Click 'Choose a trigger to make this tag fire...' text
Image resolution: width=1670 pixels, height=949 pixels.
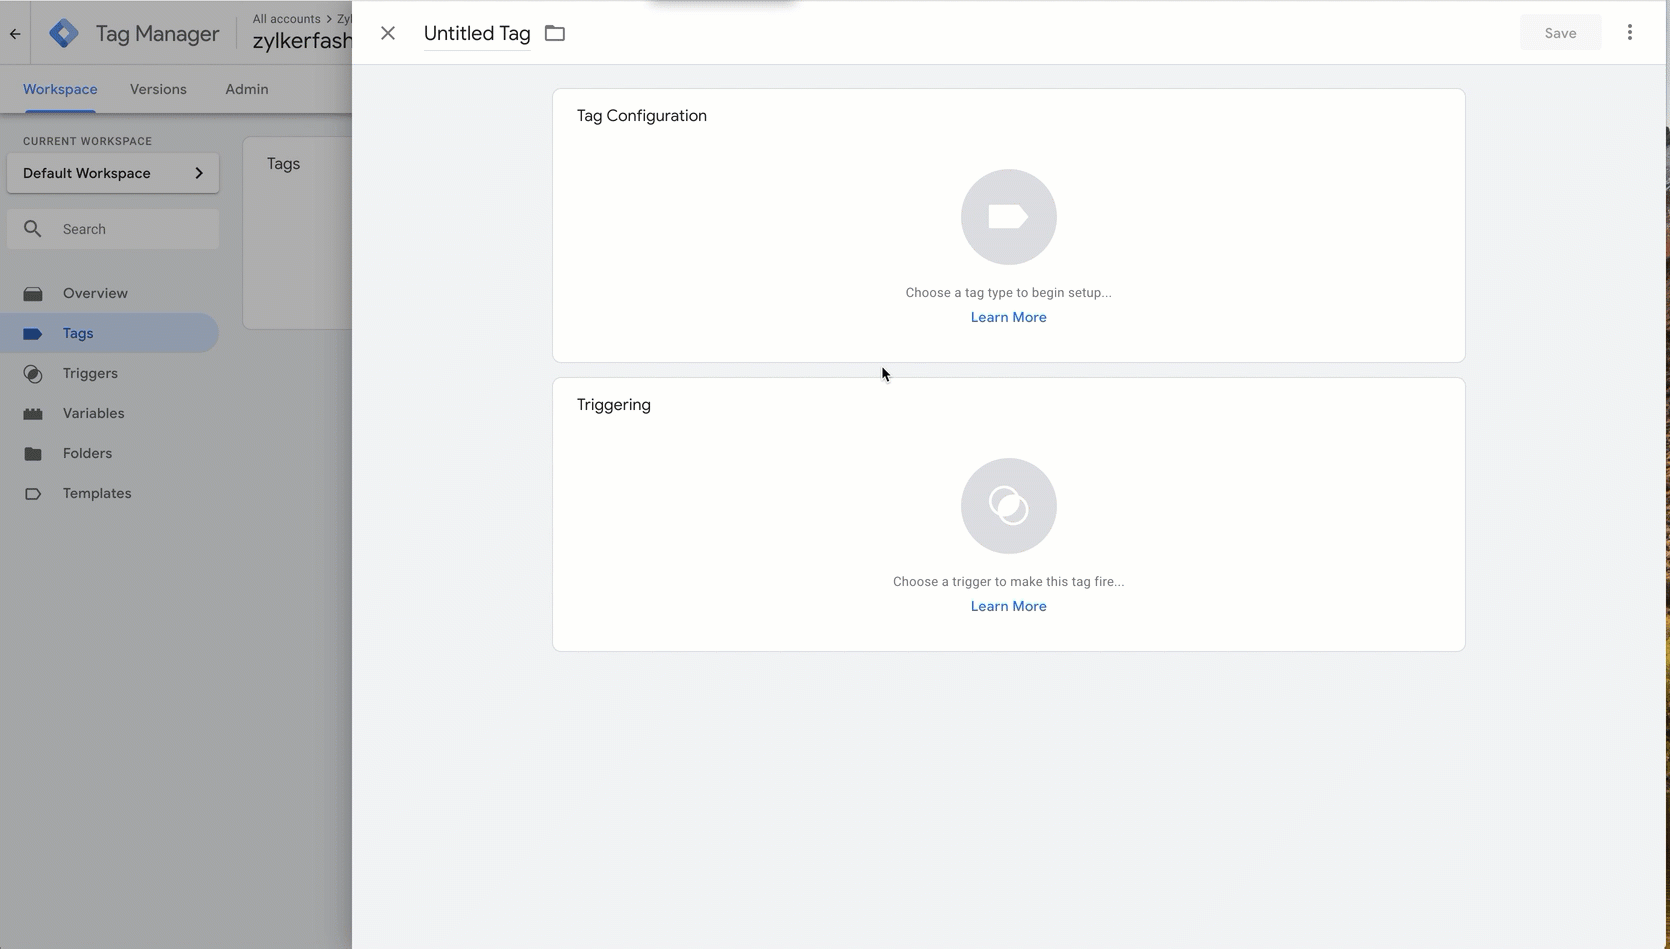tap(1008, 582)
